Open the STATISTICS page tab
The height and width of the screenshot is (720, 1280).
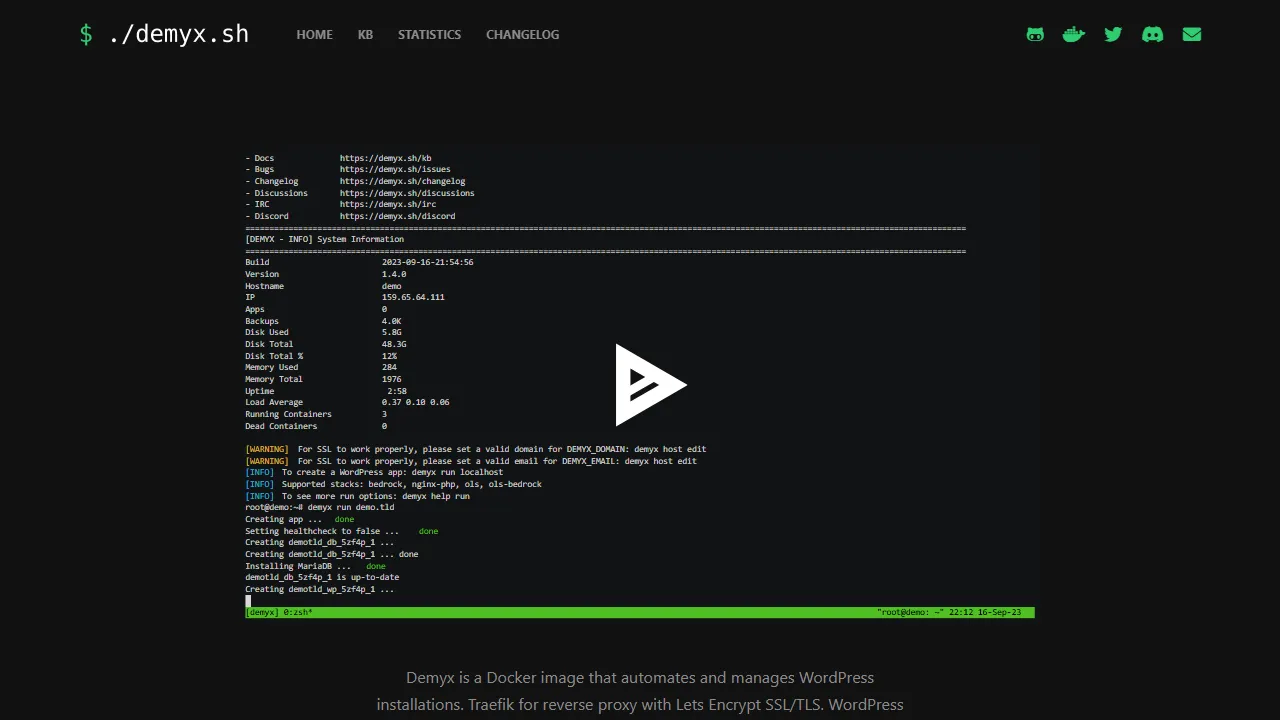pos(429,34)
